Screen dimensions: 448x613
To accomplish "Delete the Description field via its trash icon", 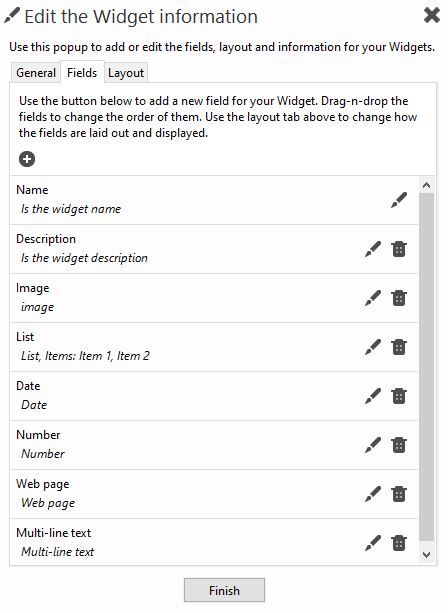I will tap(399, 249).
